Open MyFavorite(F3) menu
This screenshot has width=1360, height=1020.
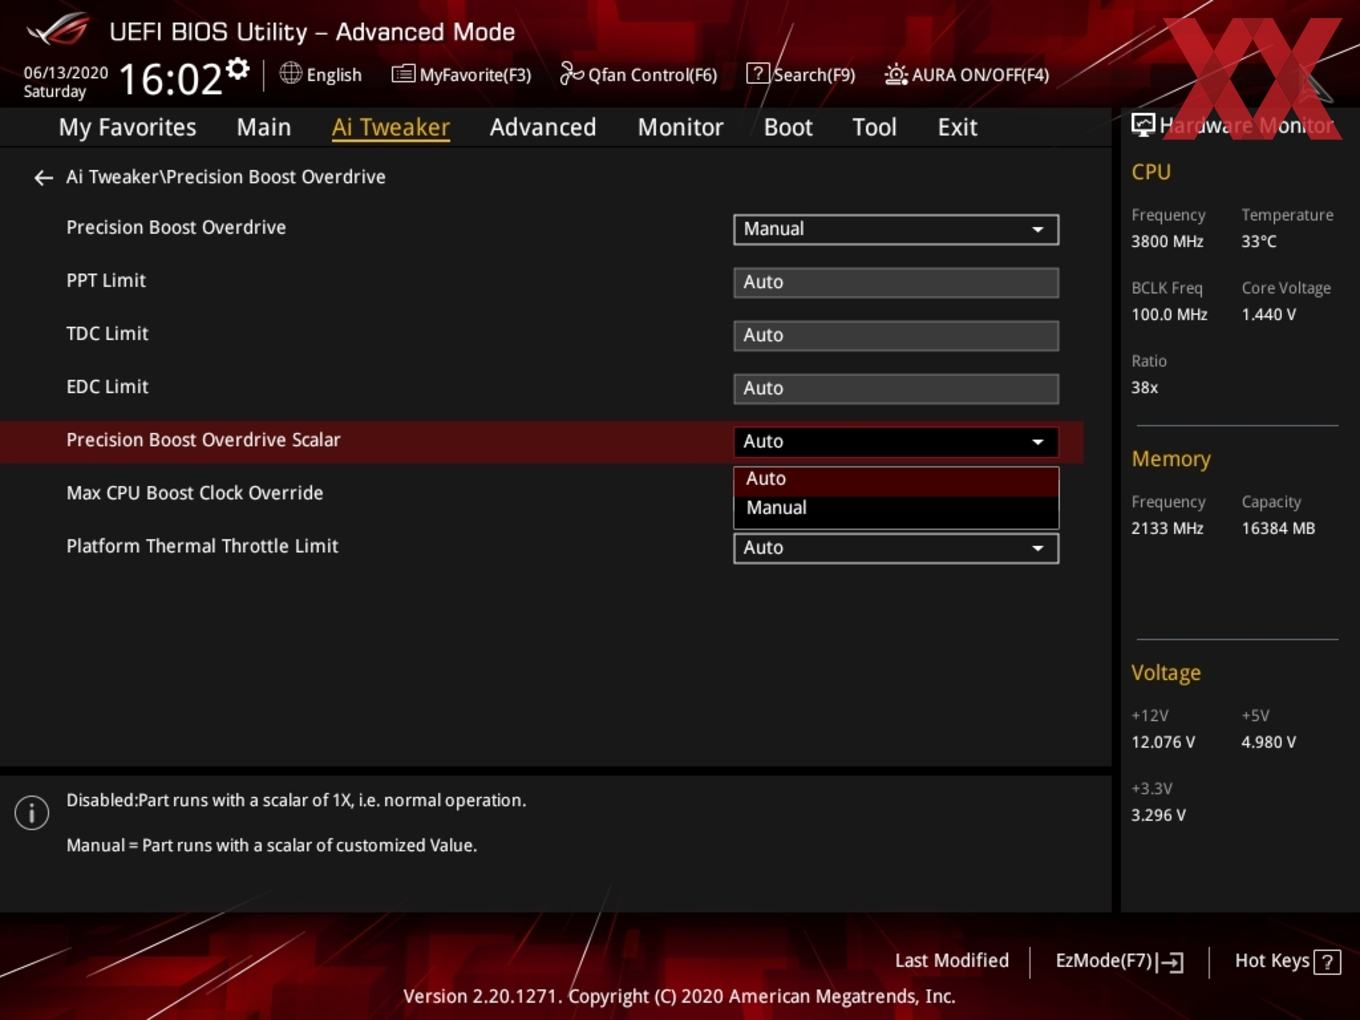coord(461,74)
